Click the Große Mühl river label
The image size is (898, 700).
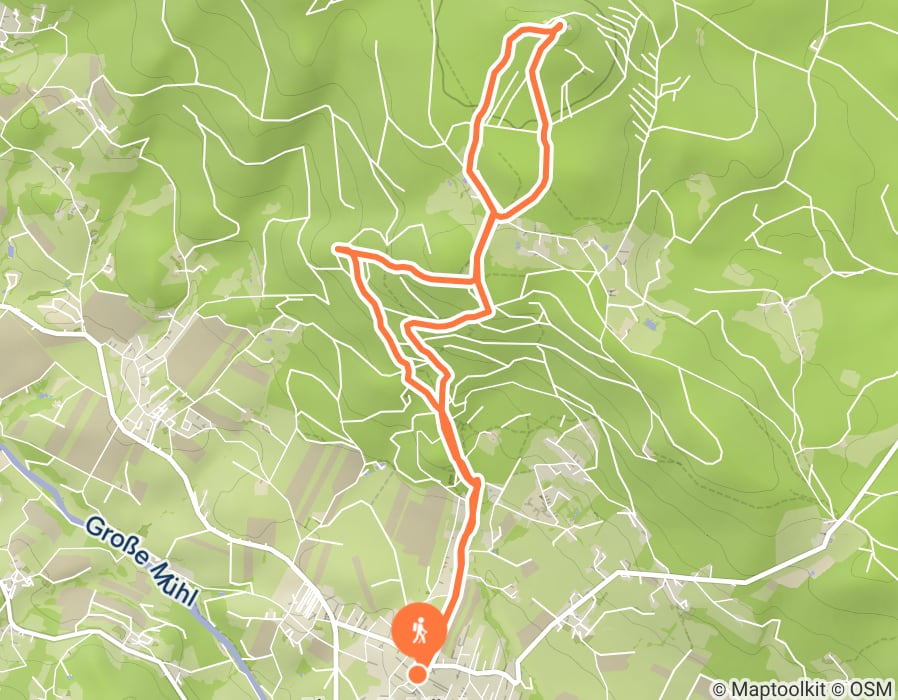[x=141, y=560]
